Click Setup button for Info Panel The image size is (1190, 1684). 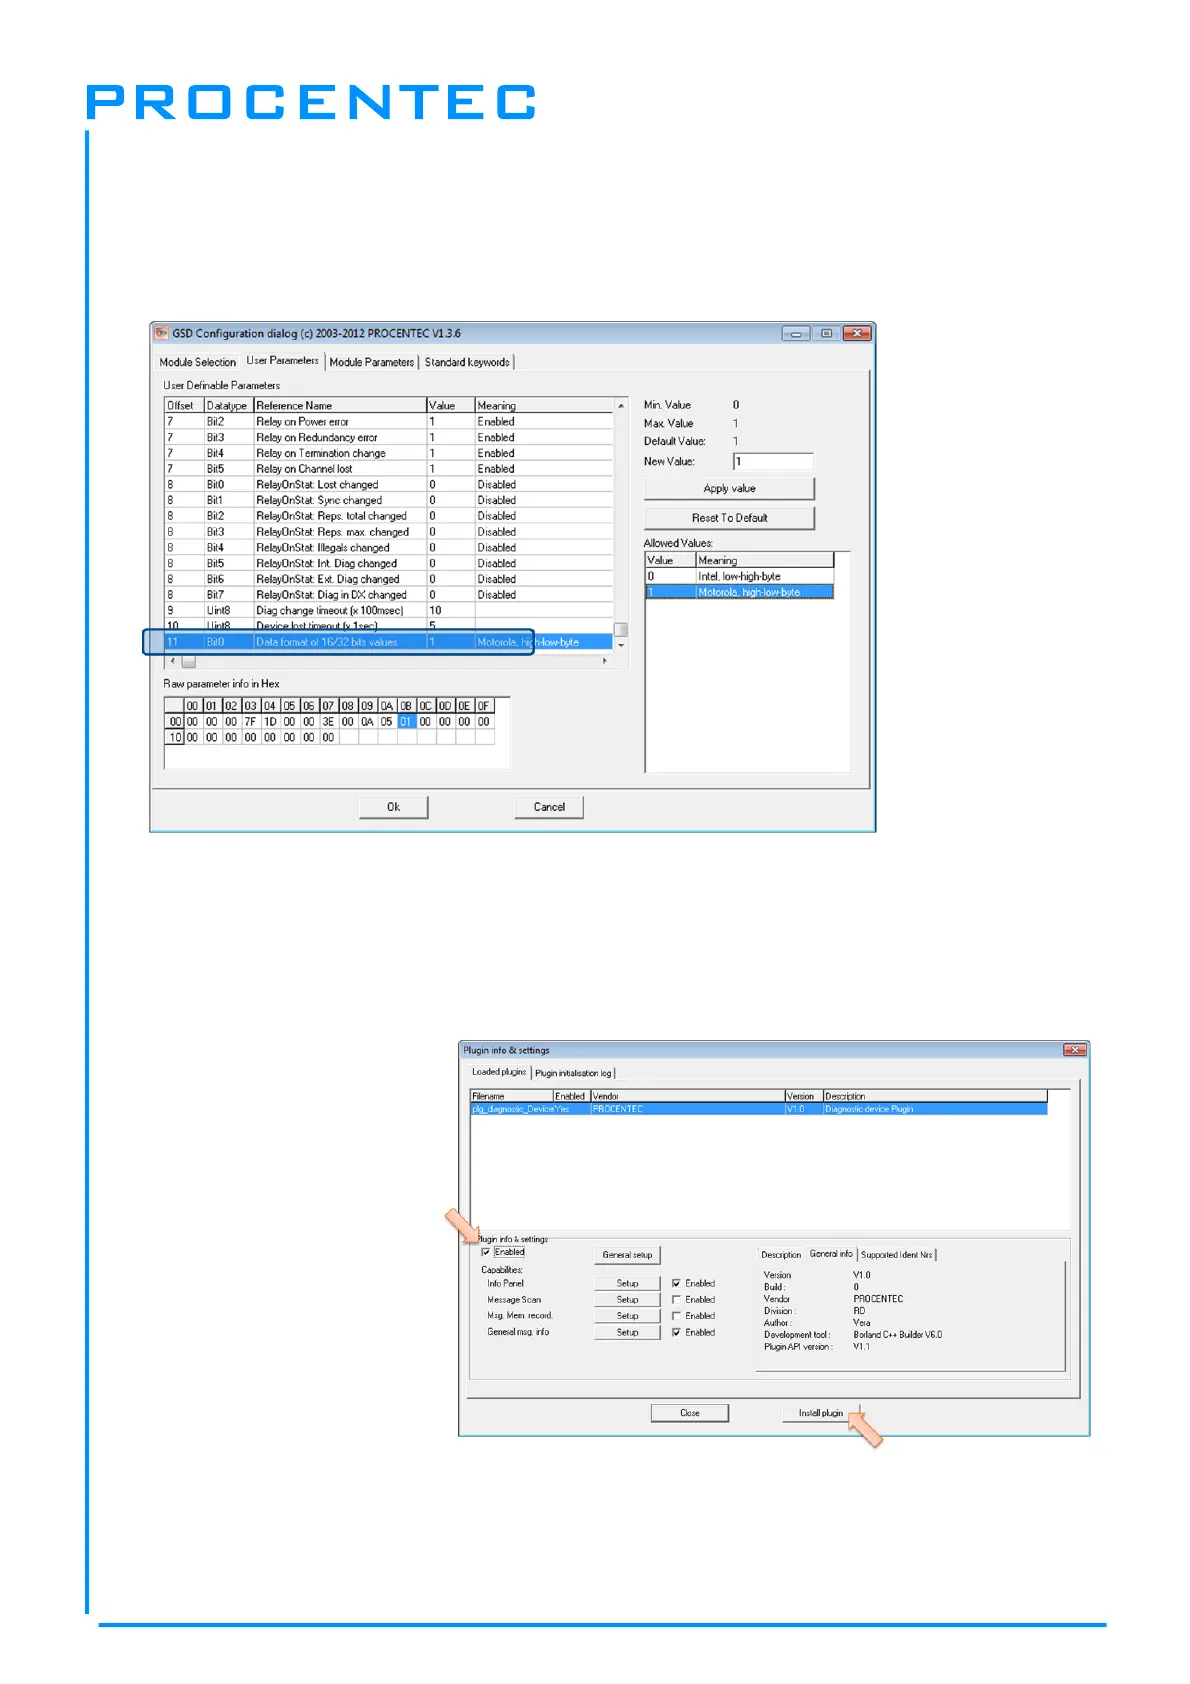[627, 1283]
